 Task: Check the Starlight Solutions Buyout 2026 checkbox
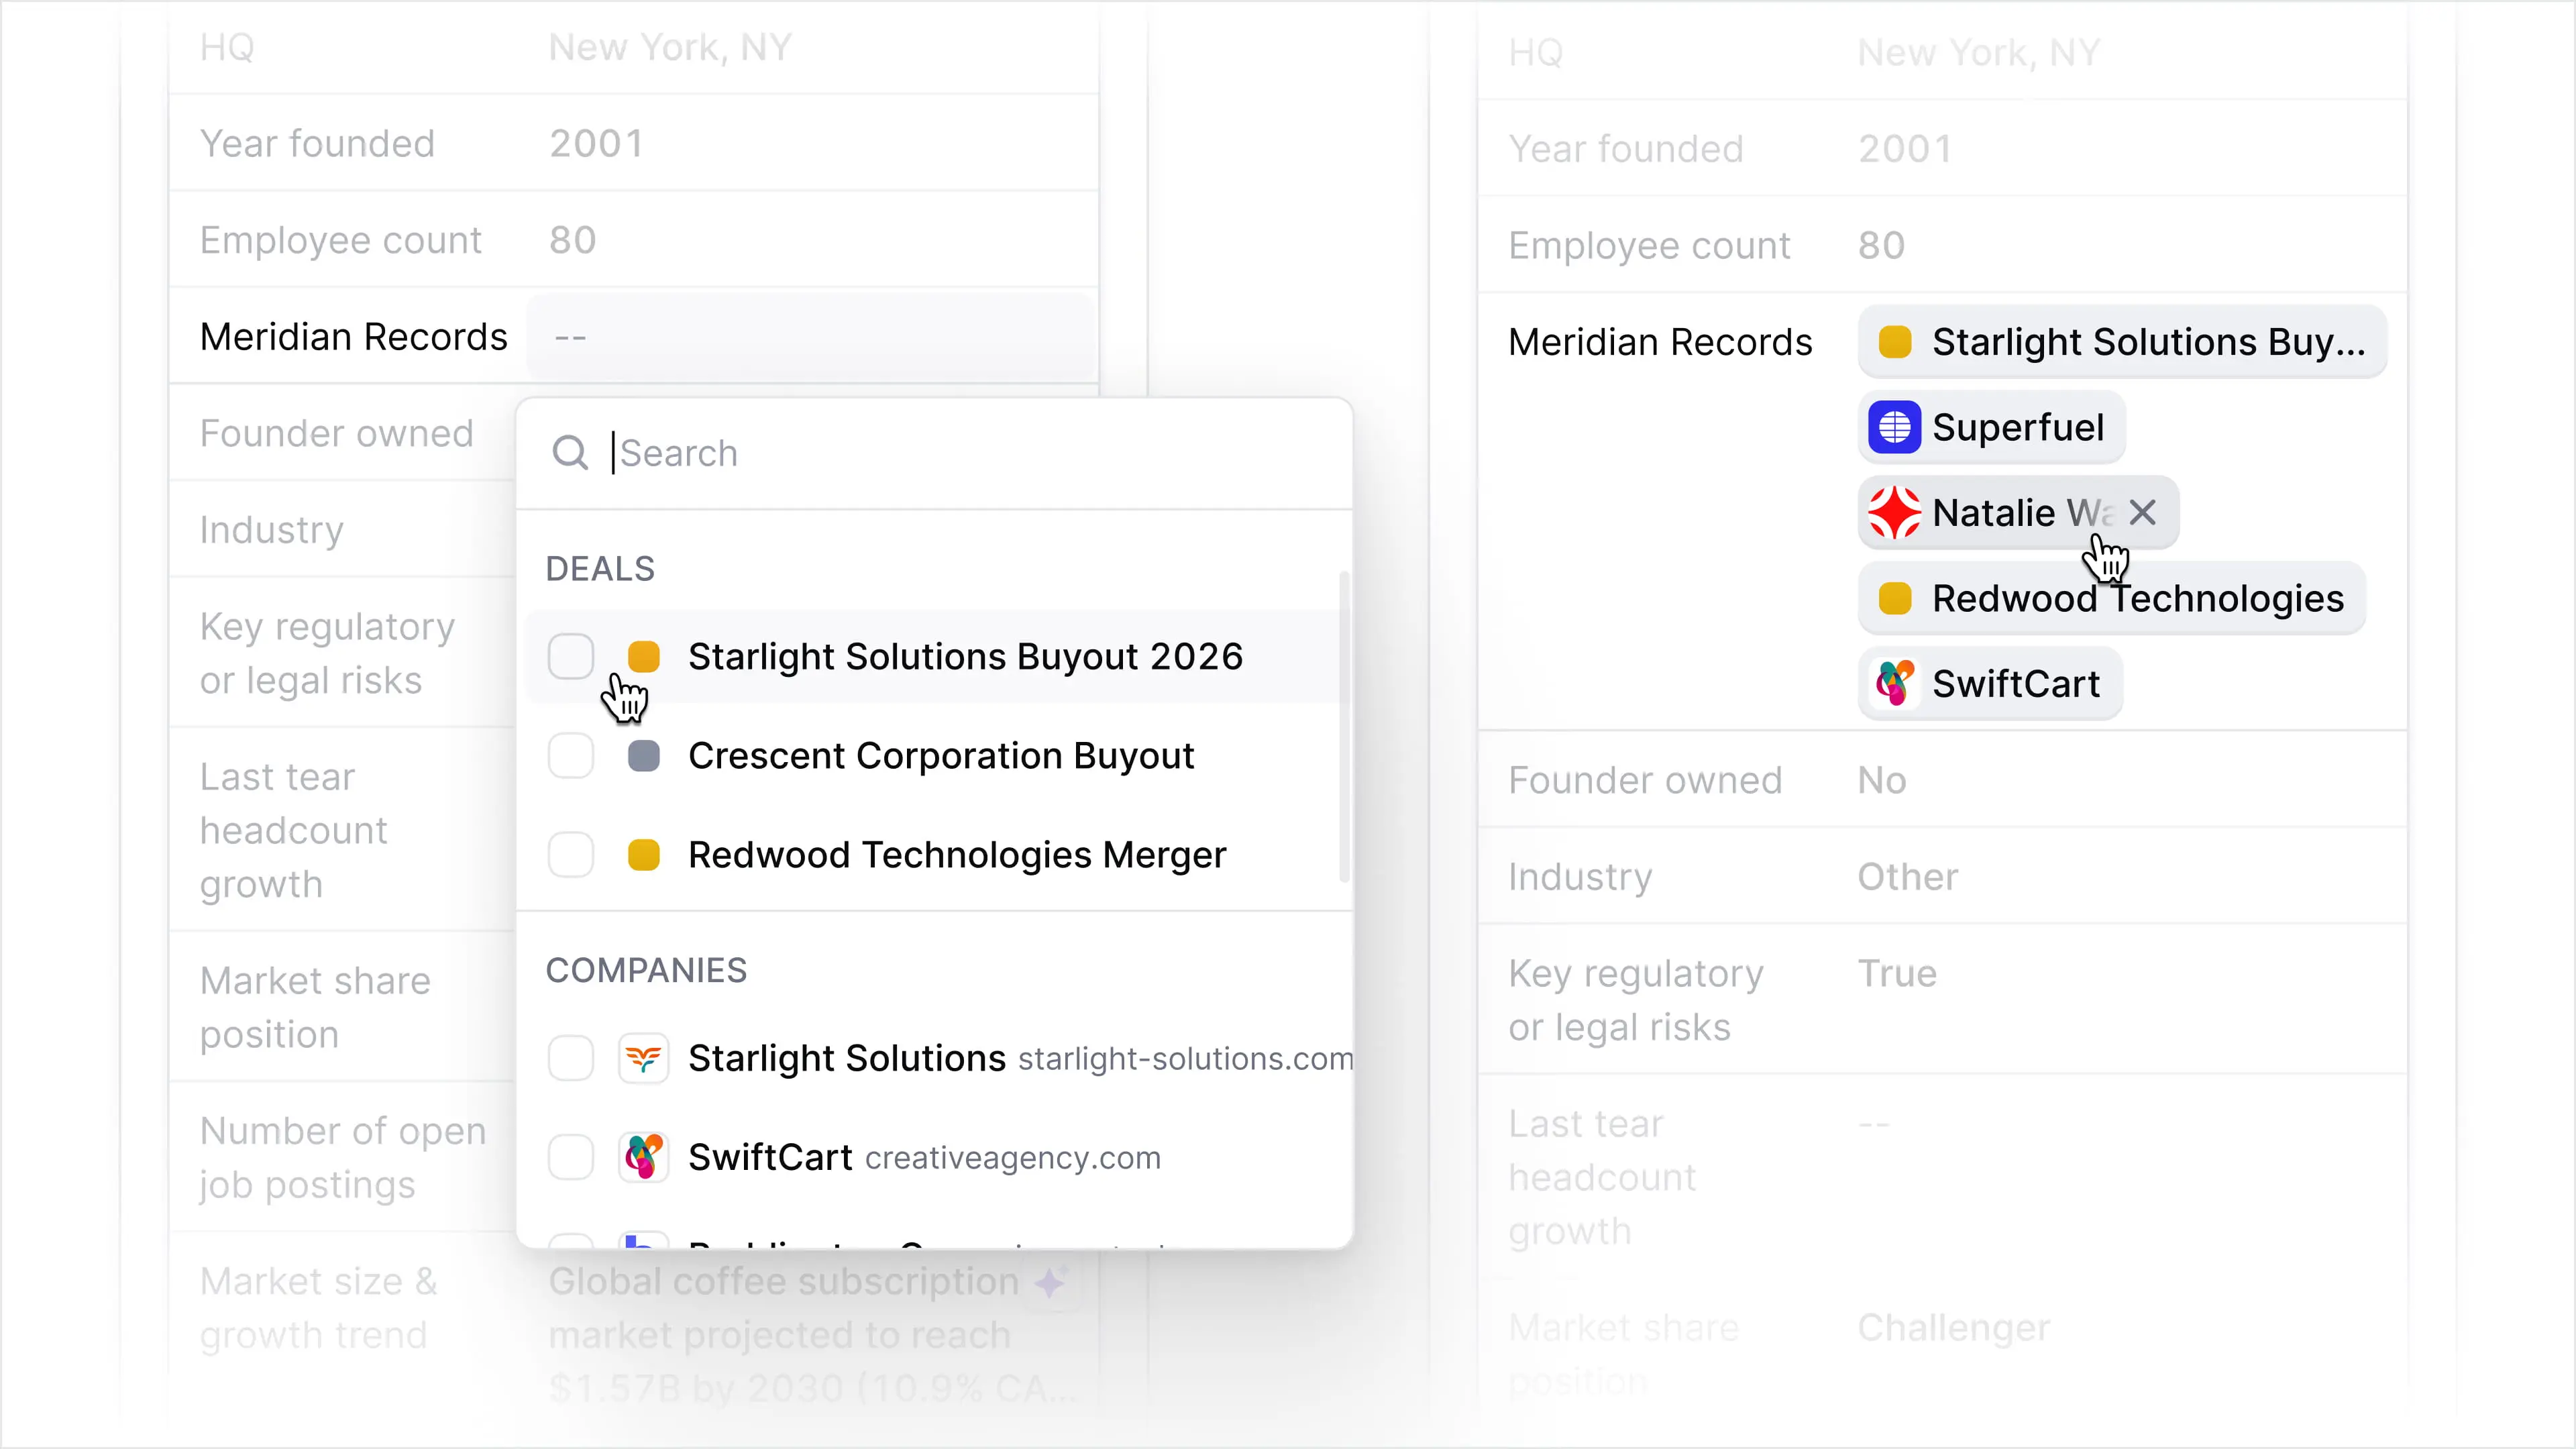(570, 657)
